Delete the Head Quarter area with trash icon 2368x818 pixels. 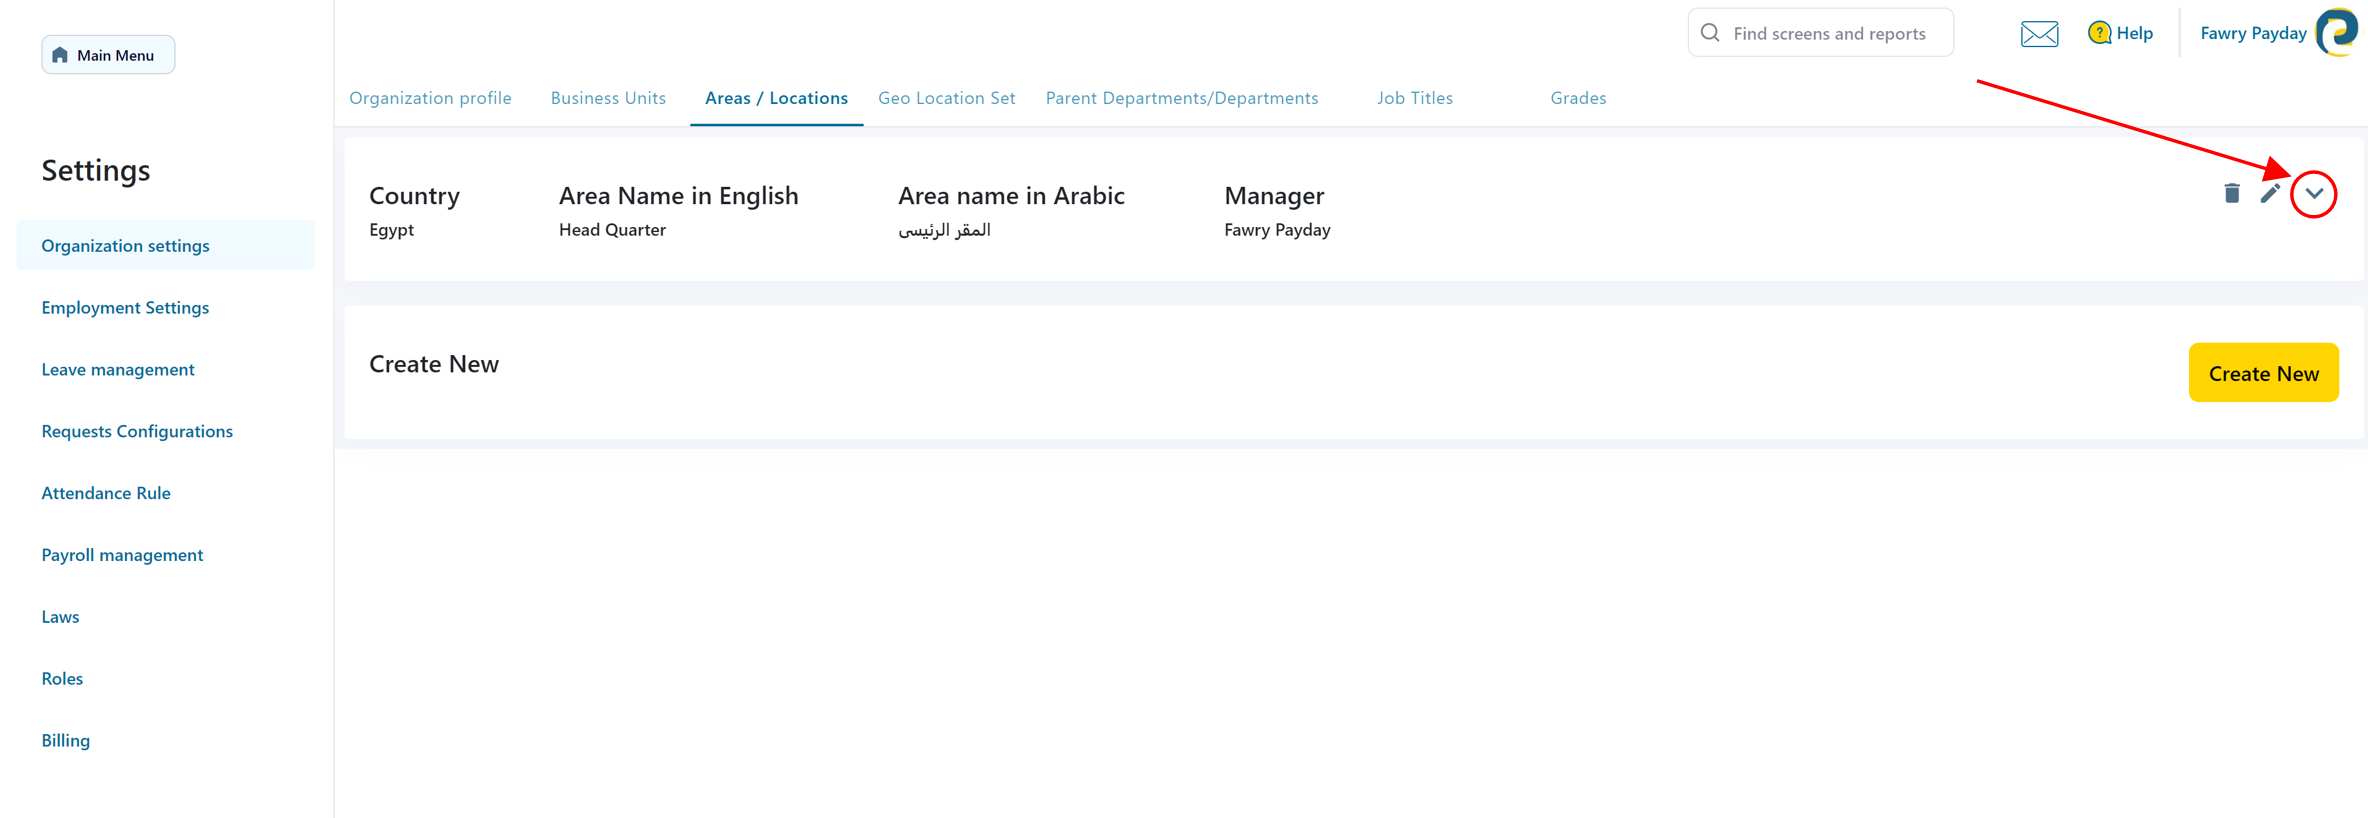pyautogui.click(x=2231, y=193)
